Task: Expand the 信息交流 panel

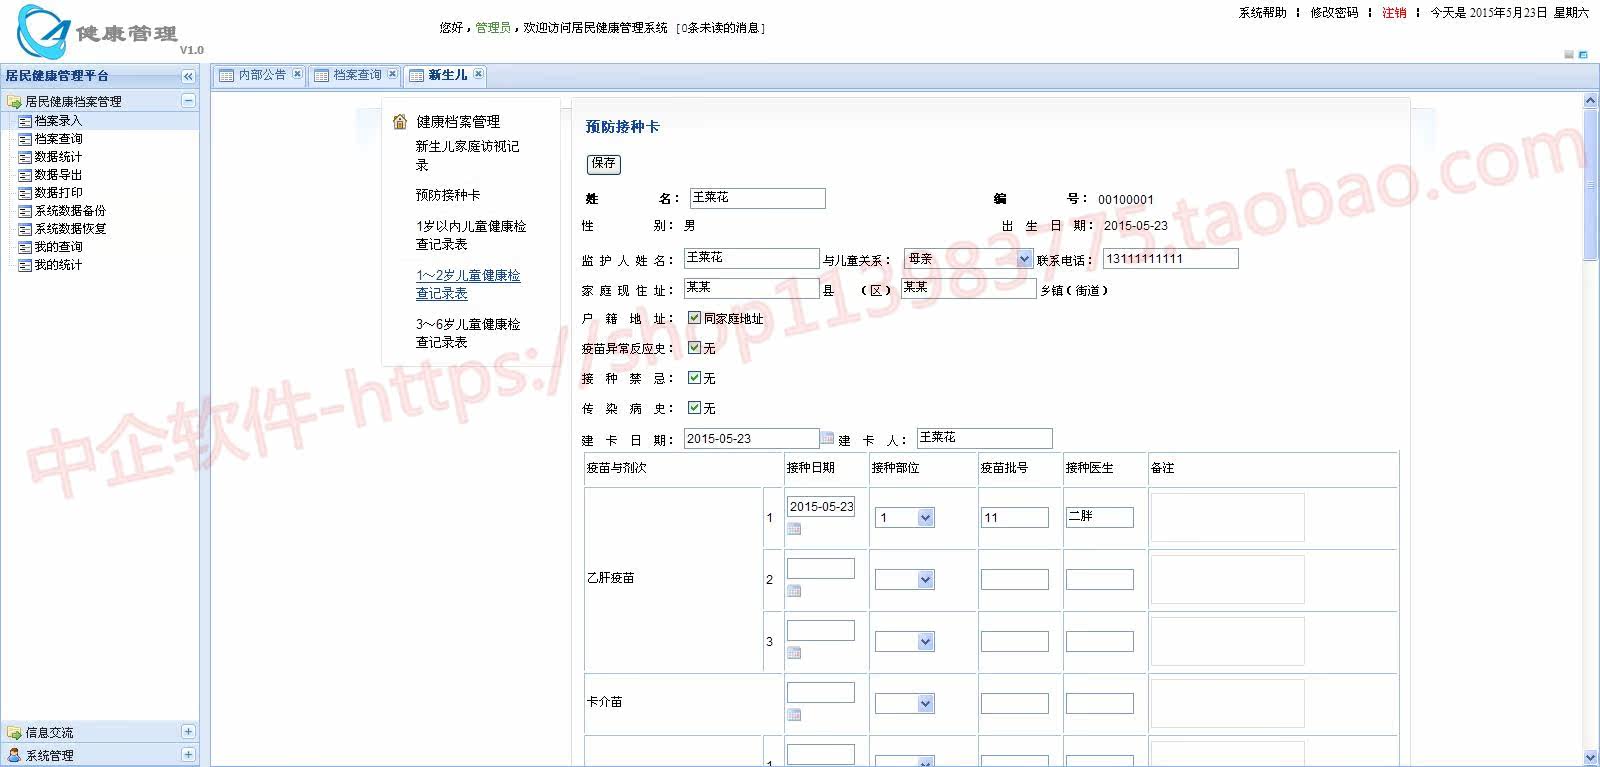Action: (x=188, y=732)
